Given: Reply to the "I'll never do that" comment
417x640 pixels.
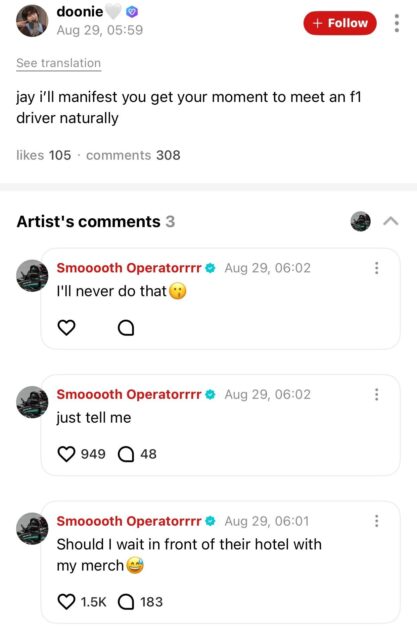Looking at the screenshot, I should (126, 327).
